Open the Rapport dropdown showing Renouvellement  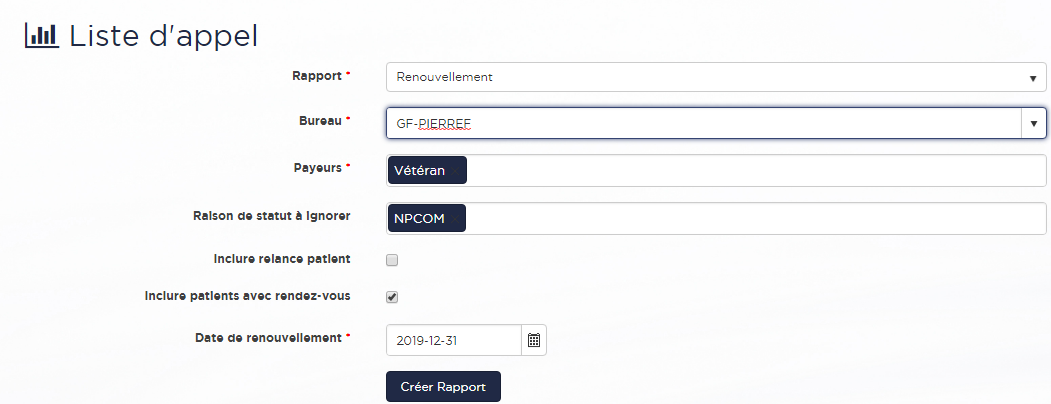715,77
